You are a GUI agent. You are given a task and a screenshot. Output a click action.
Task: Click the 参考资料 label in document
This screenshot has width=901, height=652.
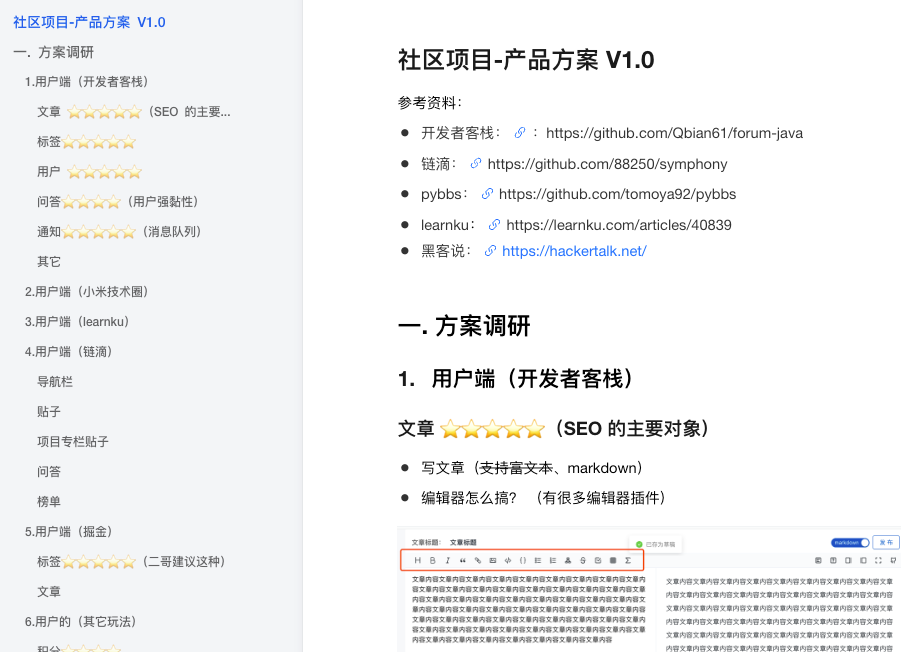click(429, 103)
